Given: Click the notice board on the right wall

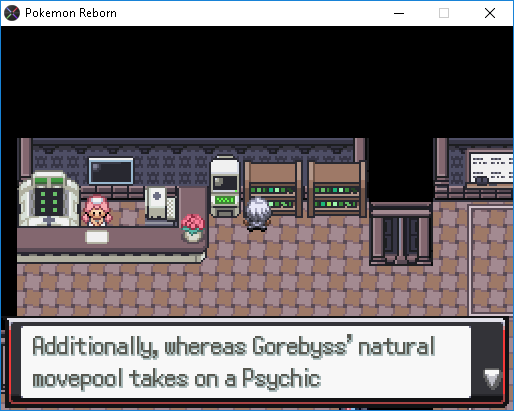Looking at the screenshot, I should point(490,169).
